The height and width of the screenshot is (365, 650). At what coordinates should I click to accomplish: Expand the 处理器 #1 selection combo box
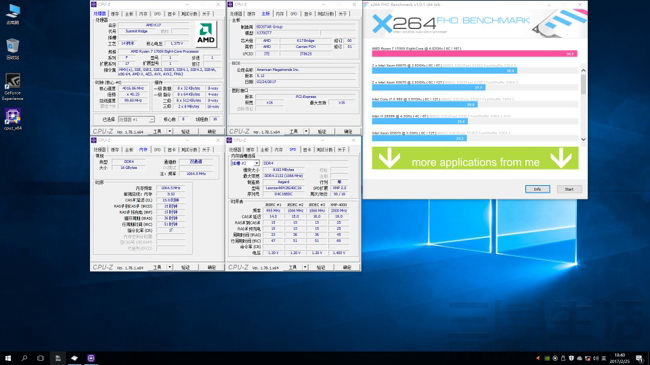click(136, 119)
